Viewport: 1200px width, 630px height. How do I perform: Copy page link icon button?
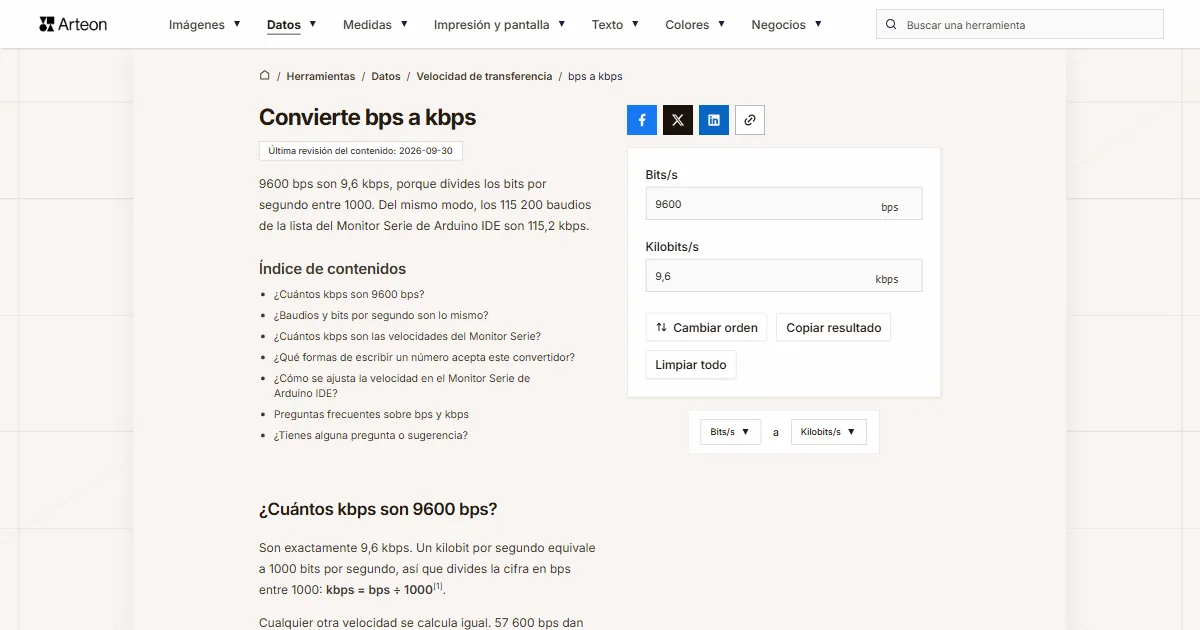(x=750, y=120)
